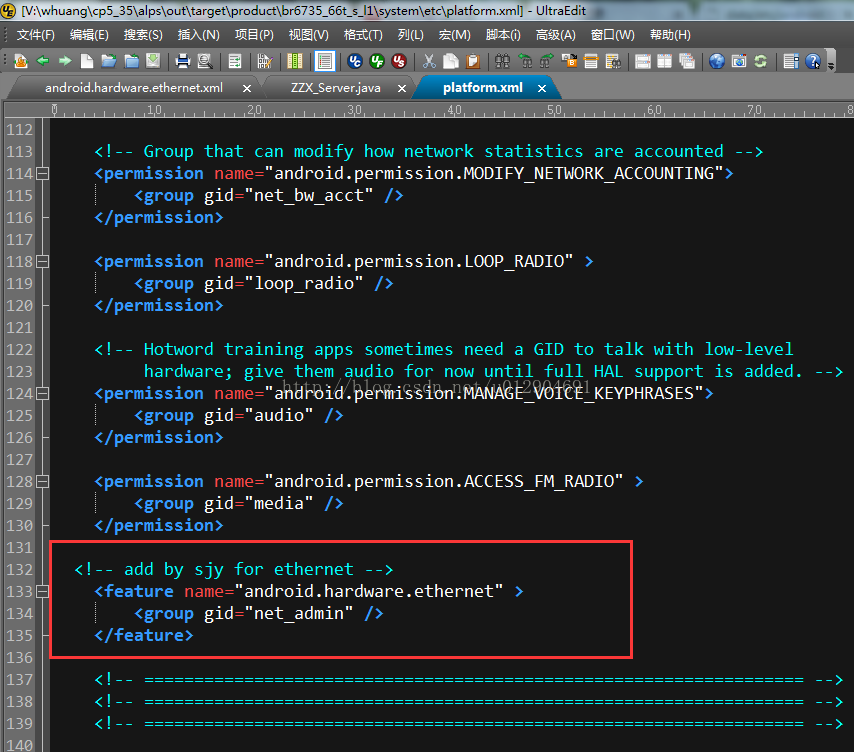
Task: Click the green refresh arrows icon
Action: [x=761, y=61]
